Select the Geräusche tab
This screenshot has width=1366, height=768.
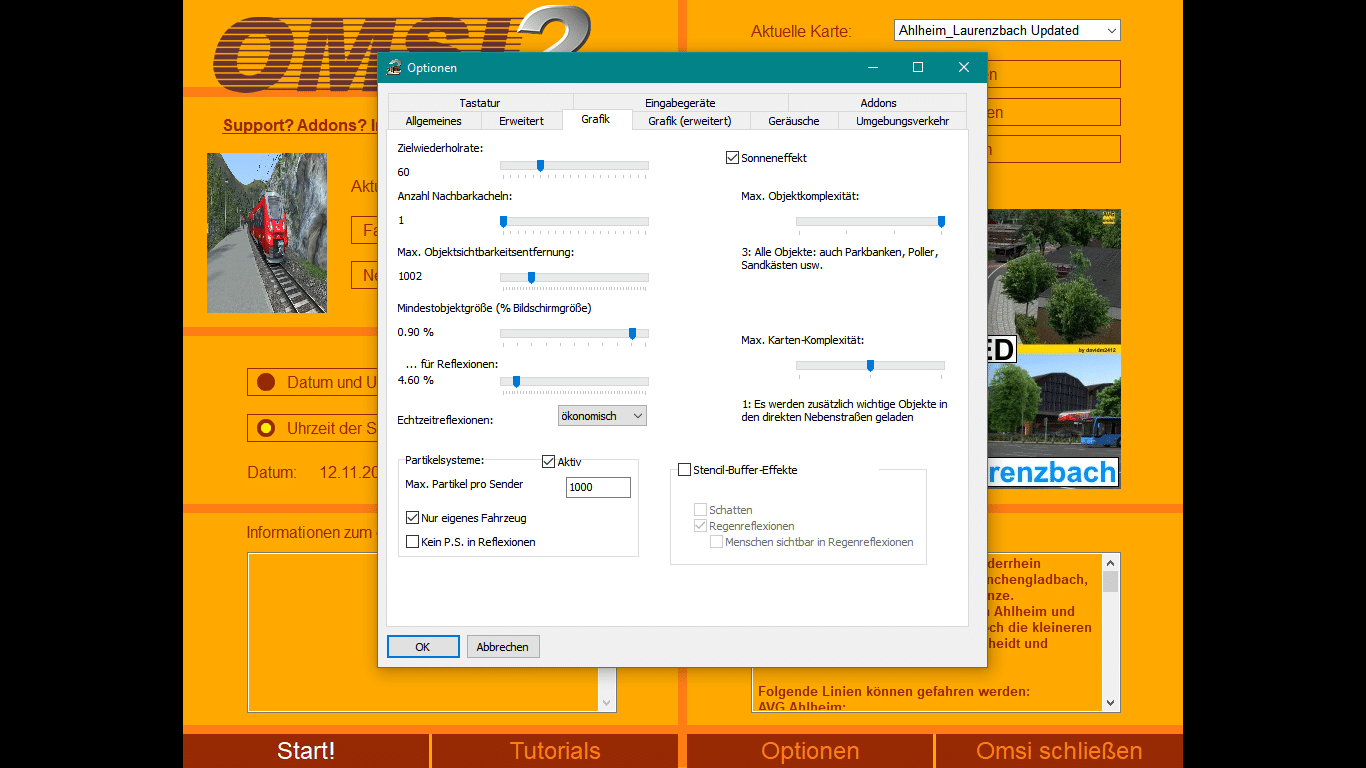coord(793,121)
